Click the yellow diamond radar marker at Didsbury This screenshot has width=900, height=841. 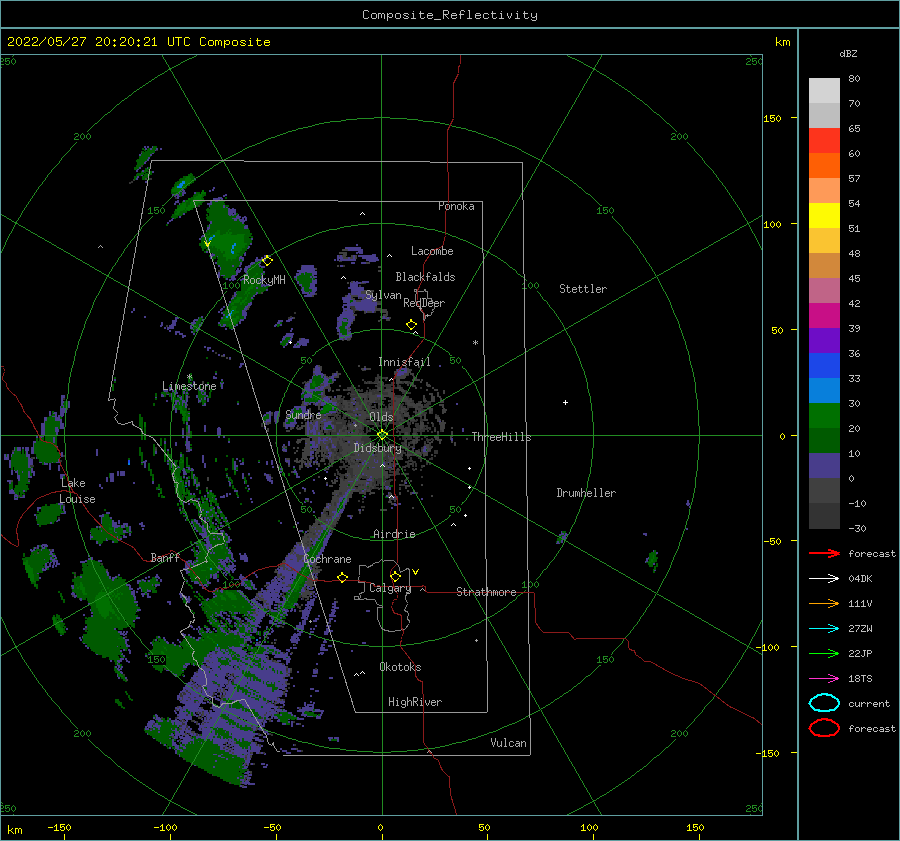pos(382,435)
